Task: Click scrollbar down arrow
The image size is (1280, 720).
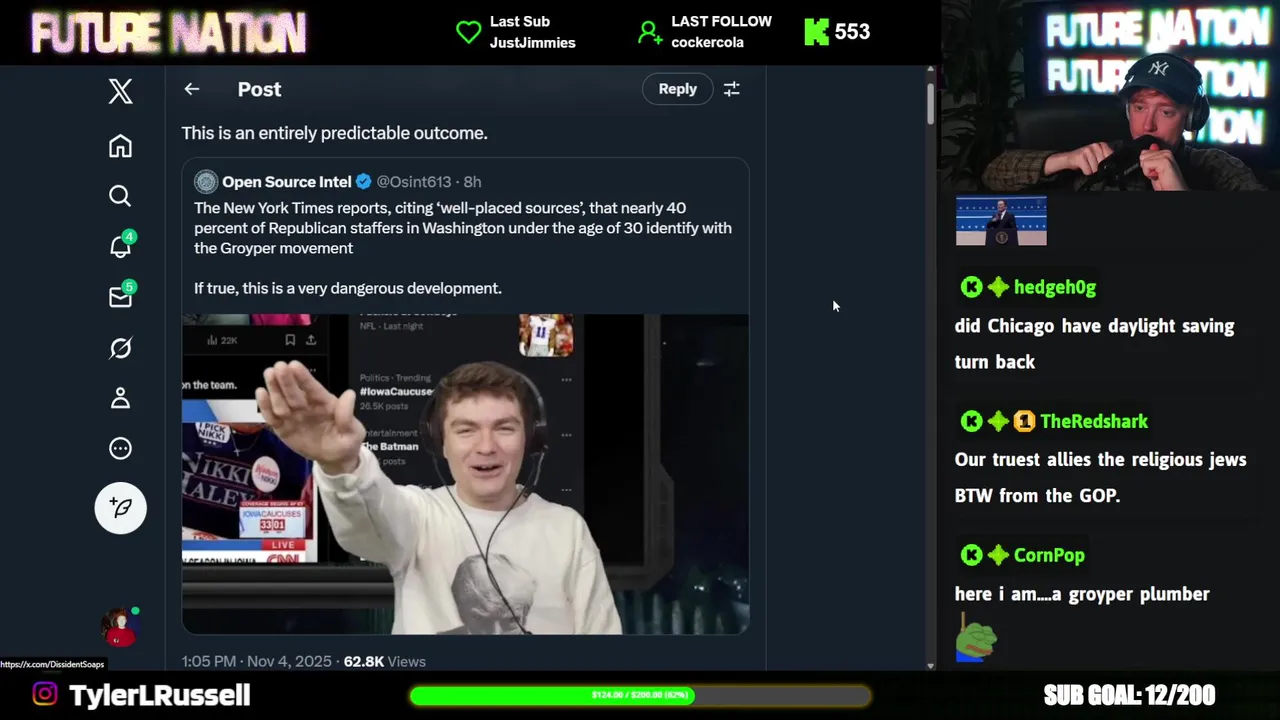Action: point(930,665)
